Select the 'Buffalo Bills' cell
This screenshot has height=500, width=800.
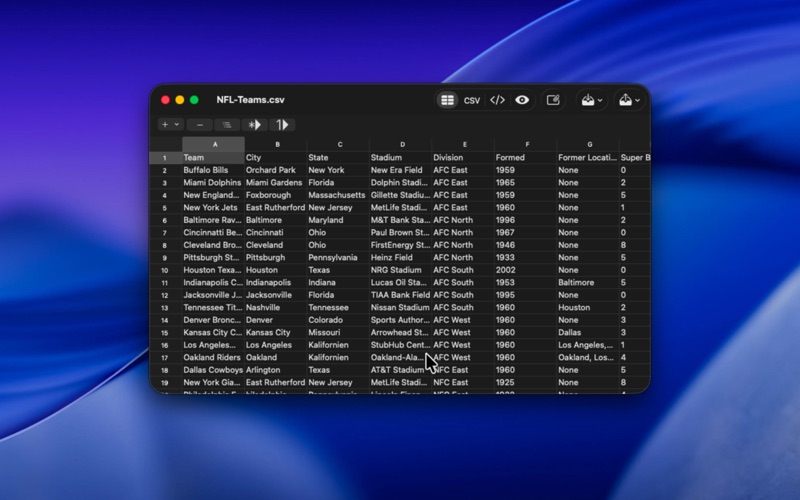pos(213,170)
